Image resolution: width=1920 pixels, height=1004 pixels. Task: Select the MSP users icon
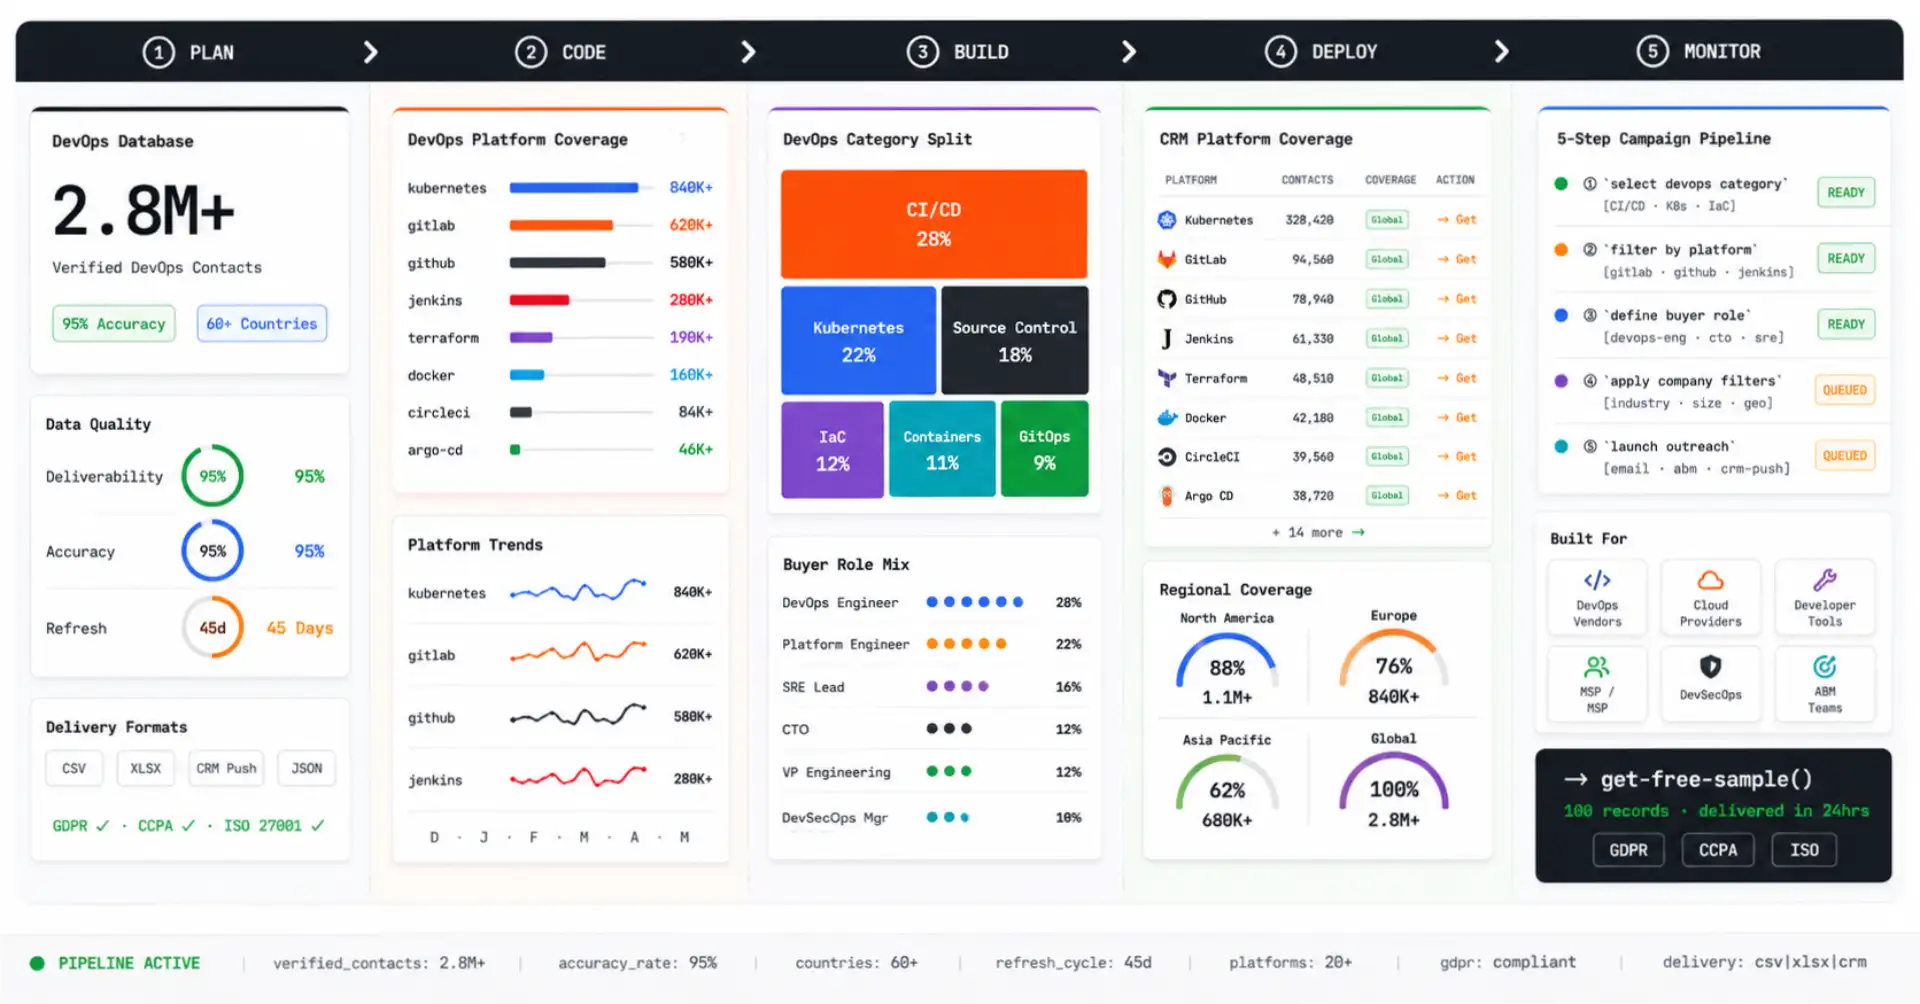(1597, 667)
